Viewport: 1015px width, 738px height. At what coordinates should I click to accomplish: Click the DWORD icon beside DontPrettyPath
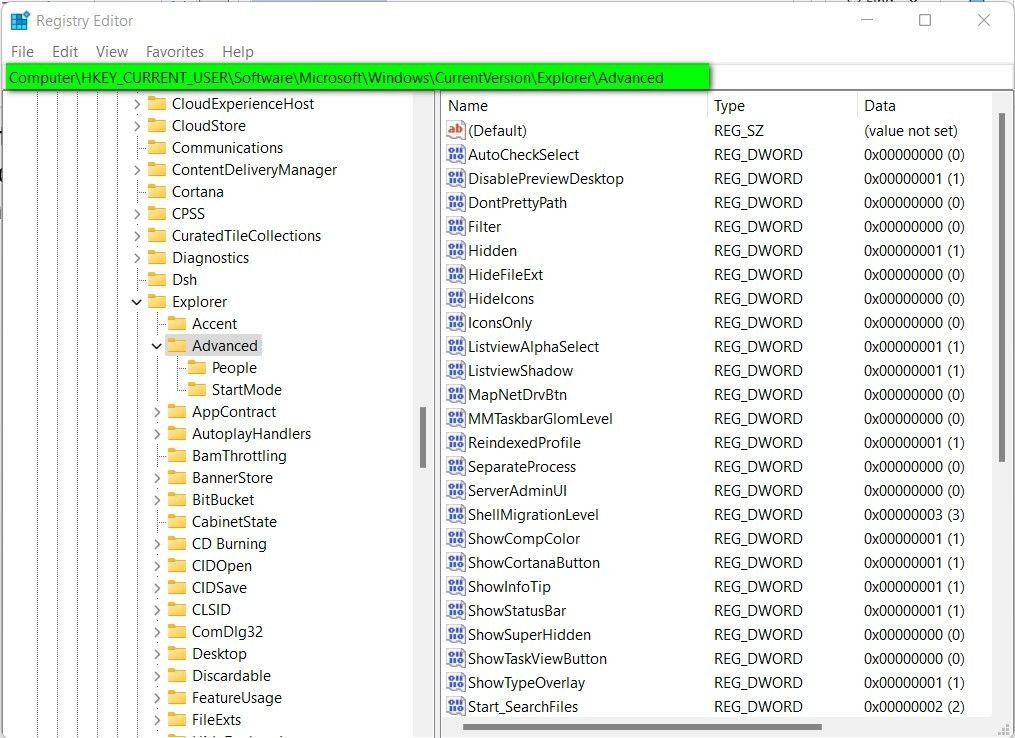pos(456,202)
